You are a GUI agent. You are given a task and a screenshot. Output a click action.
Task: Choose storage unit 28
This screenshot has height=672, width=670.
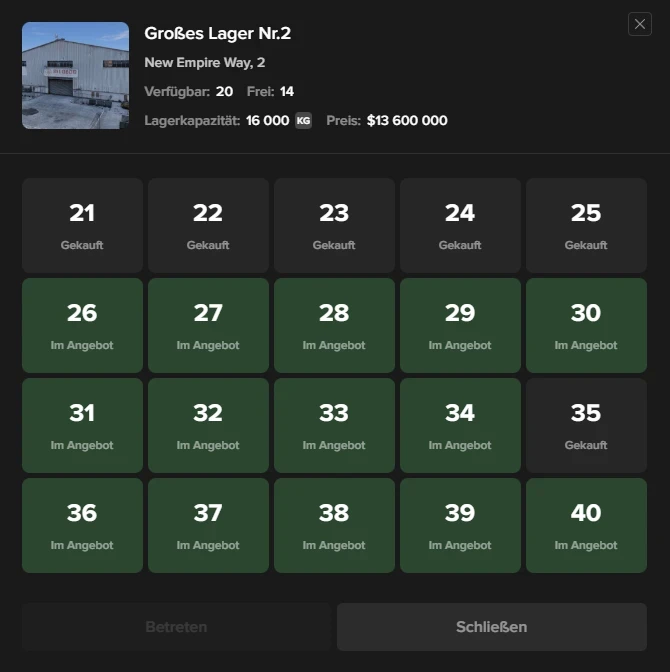334,326
